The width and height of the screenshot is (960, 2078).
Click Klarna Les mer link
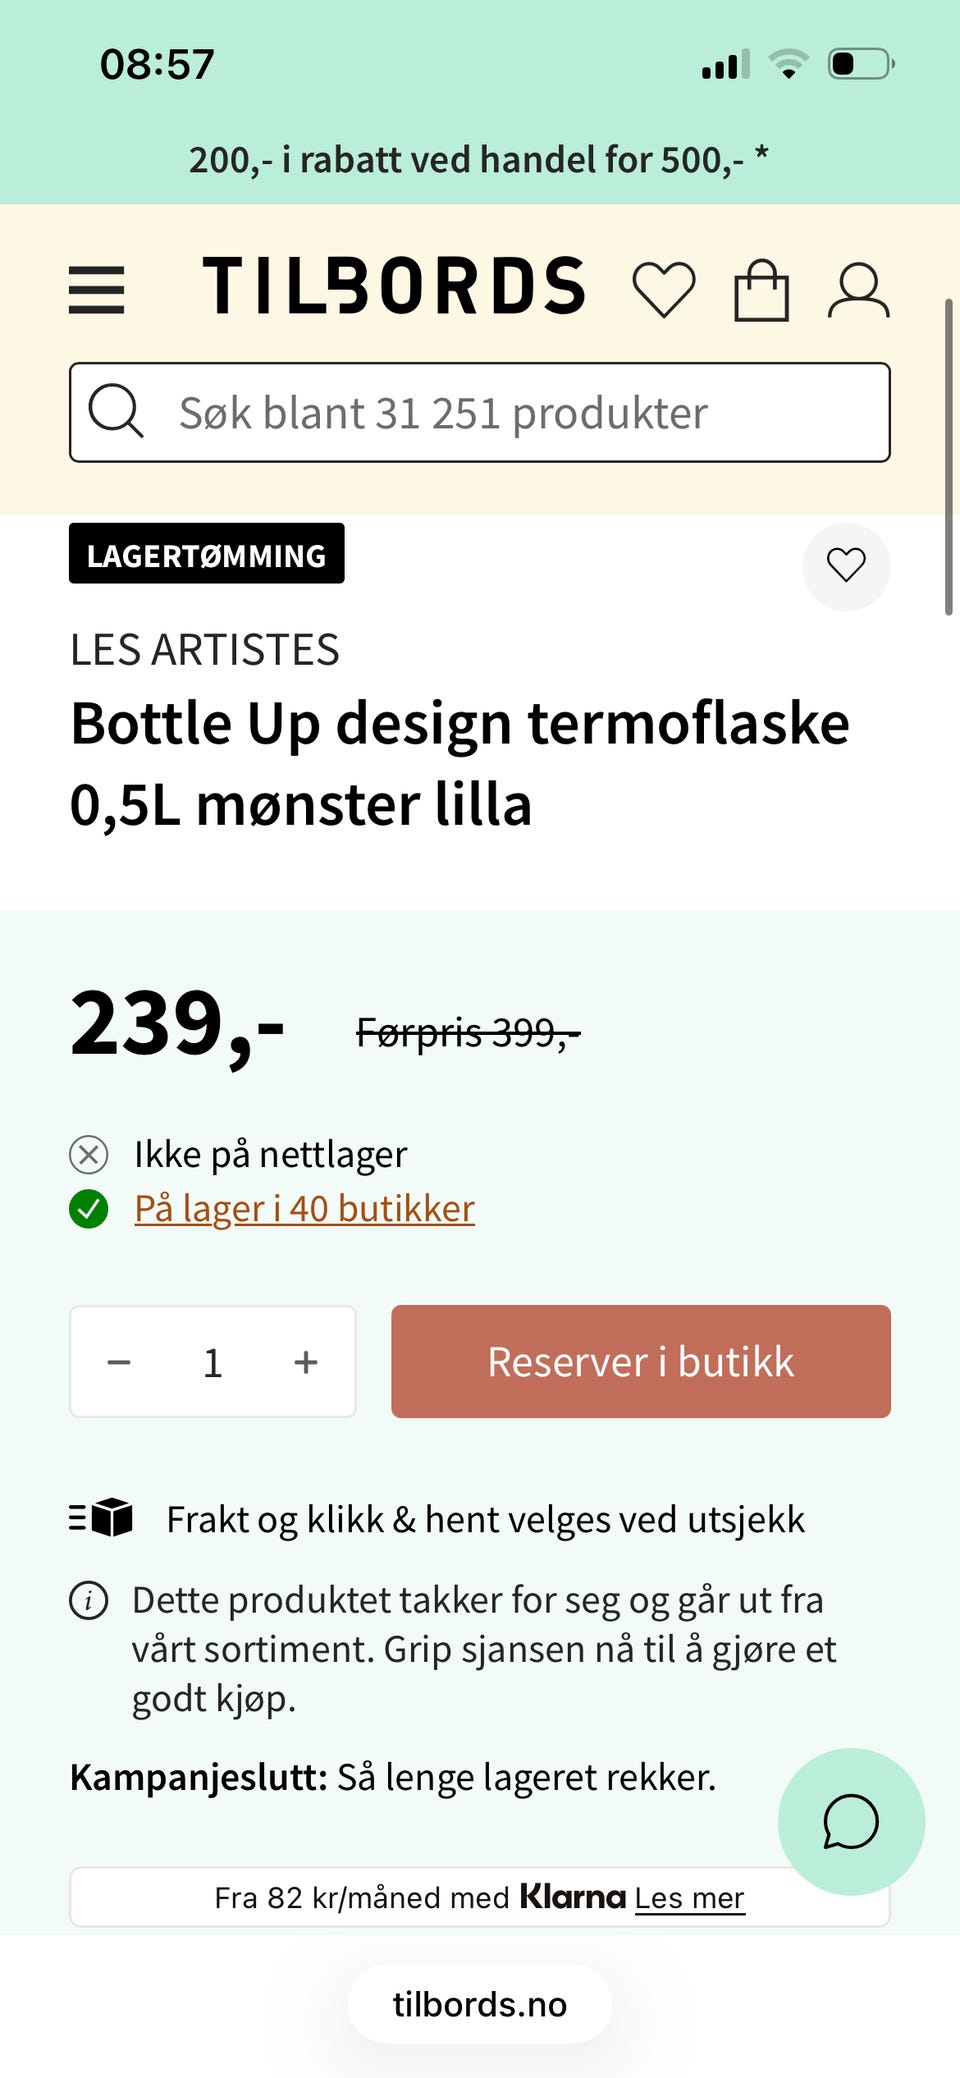click(689, 1898)
